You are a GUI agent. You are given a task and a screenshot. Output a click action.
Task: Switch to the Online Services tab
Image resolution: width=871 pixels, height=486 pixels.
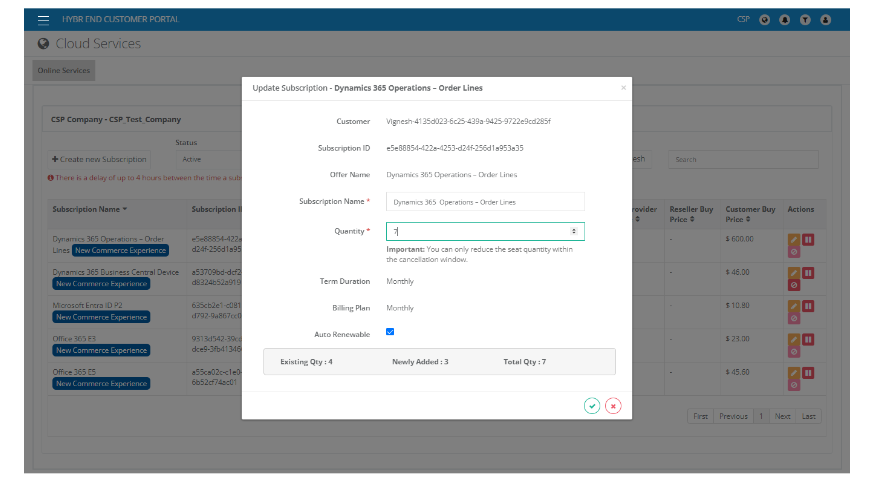coord(64,71)
